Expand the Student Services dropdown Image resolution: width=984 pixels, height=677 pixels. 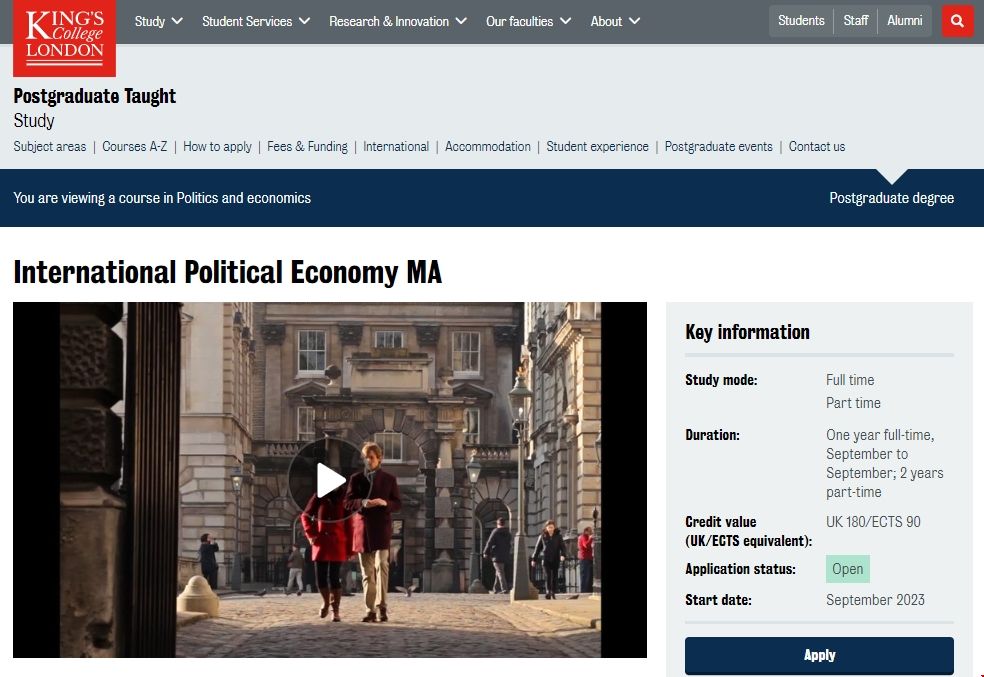(x=256, y=21)
